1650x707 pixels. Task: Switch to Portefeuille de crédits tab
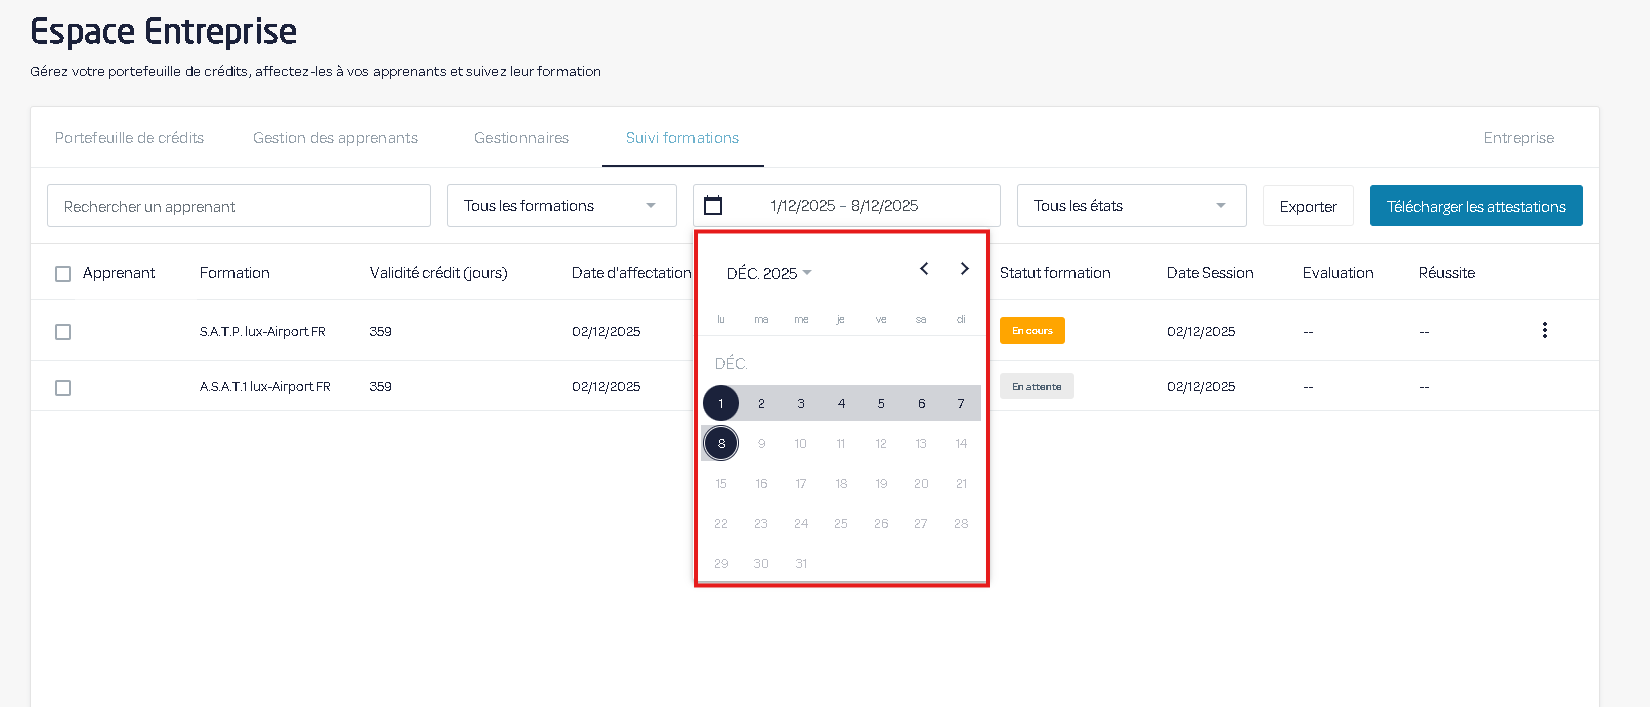[129, 138]
